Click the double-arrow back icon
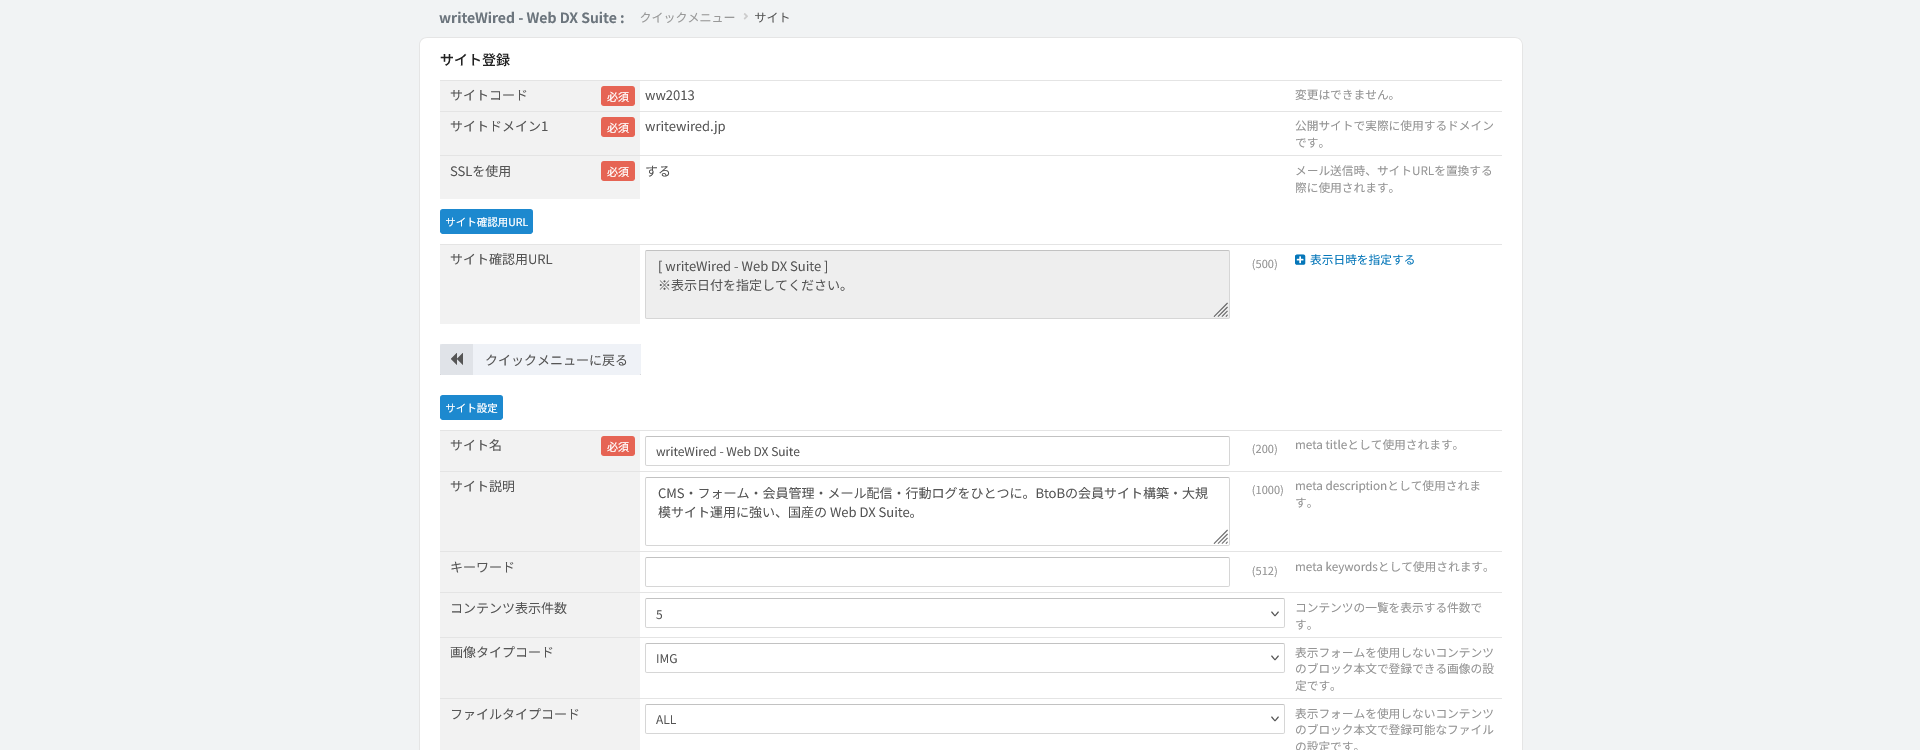The image size is (1920, 750). [457, 359]
